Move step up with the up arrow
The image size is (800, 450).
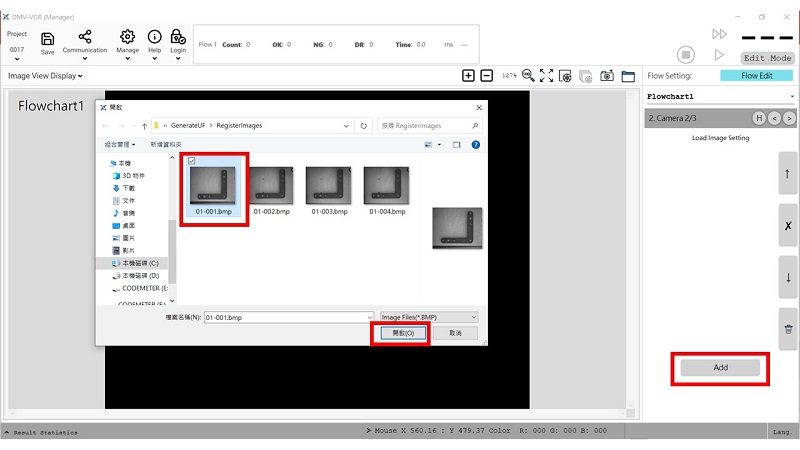(x=787, y=173)
